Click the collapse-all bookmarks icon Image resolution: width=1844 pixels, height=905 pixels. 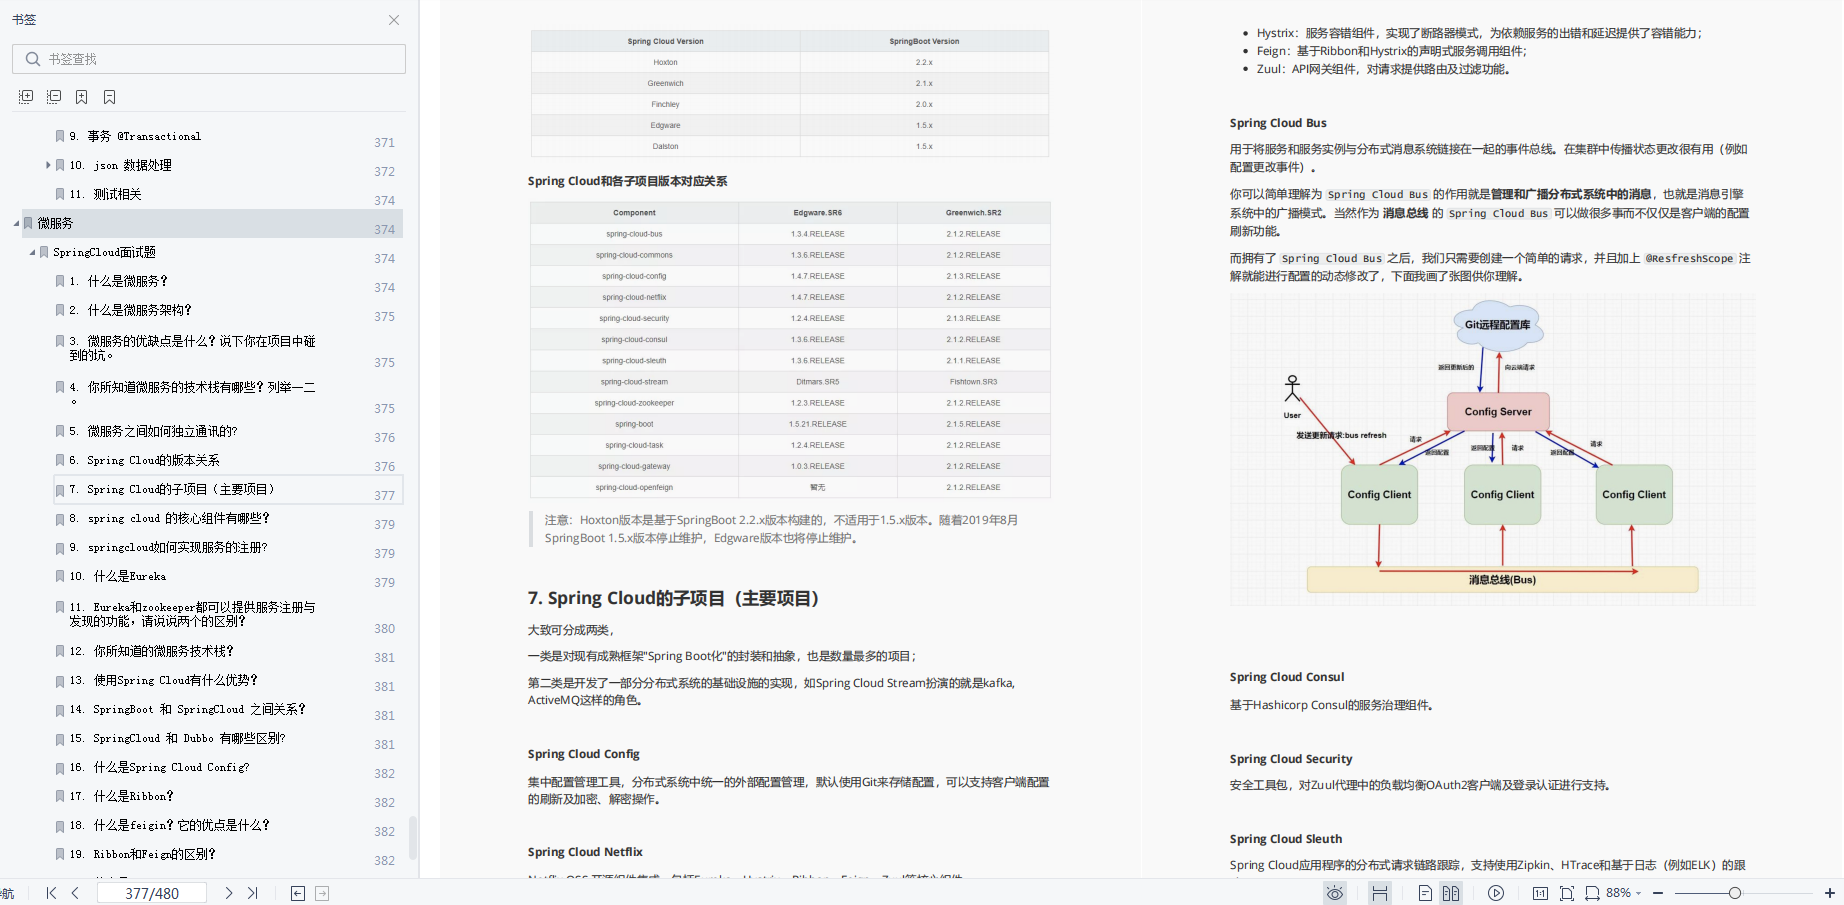tap(54, 97)
